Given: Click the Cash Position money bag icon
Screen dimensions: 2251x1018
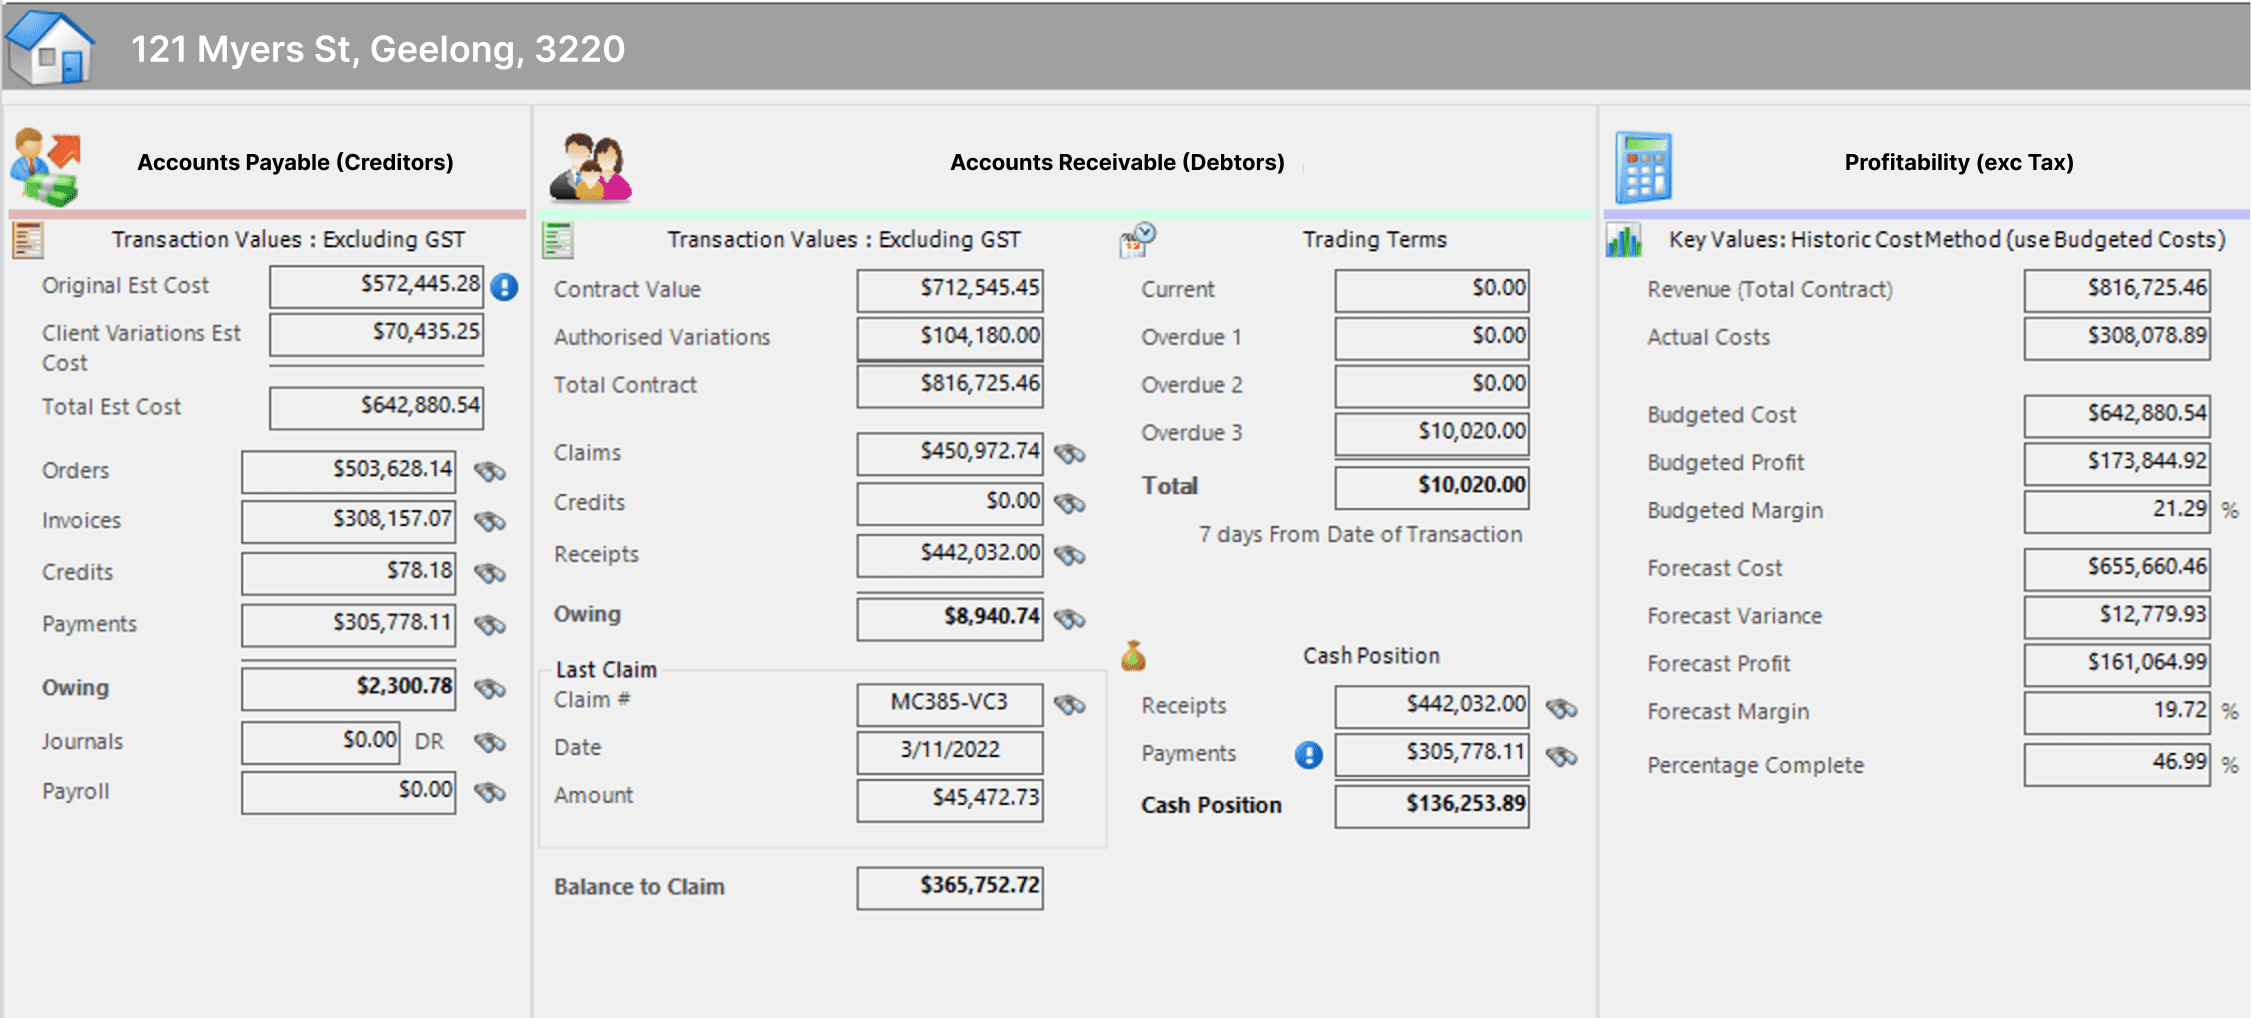Looking at the screenshot, I should tap(1133, 656).
